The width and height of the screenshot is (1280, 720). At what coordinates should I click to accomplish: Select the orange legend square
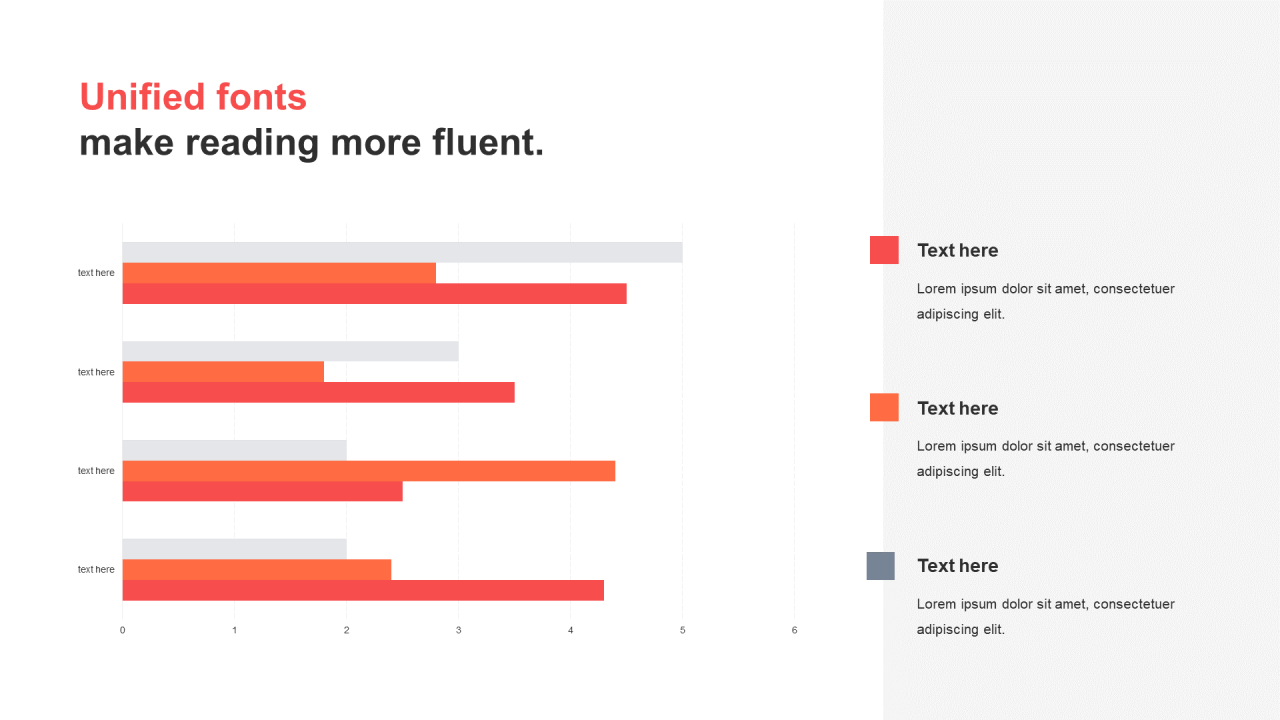(x=884, y=407)
